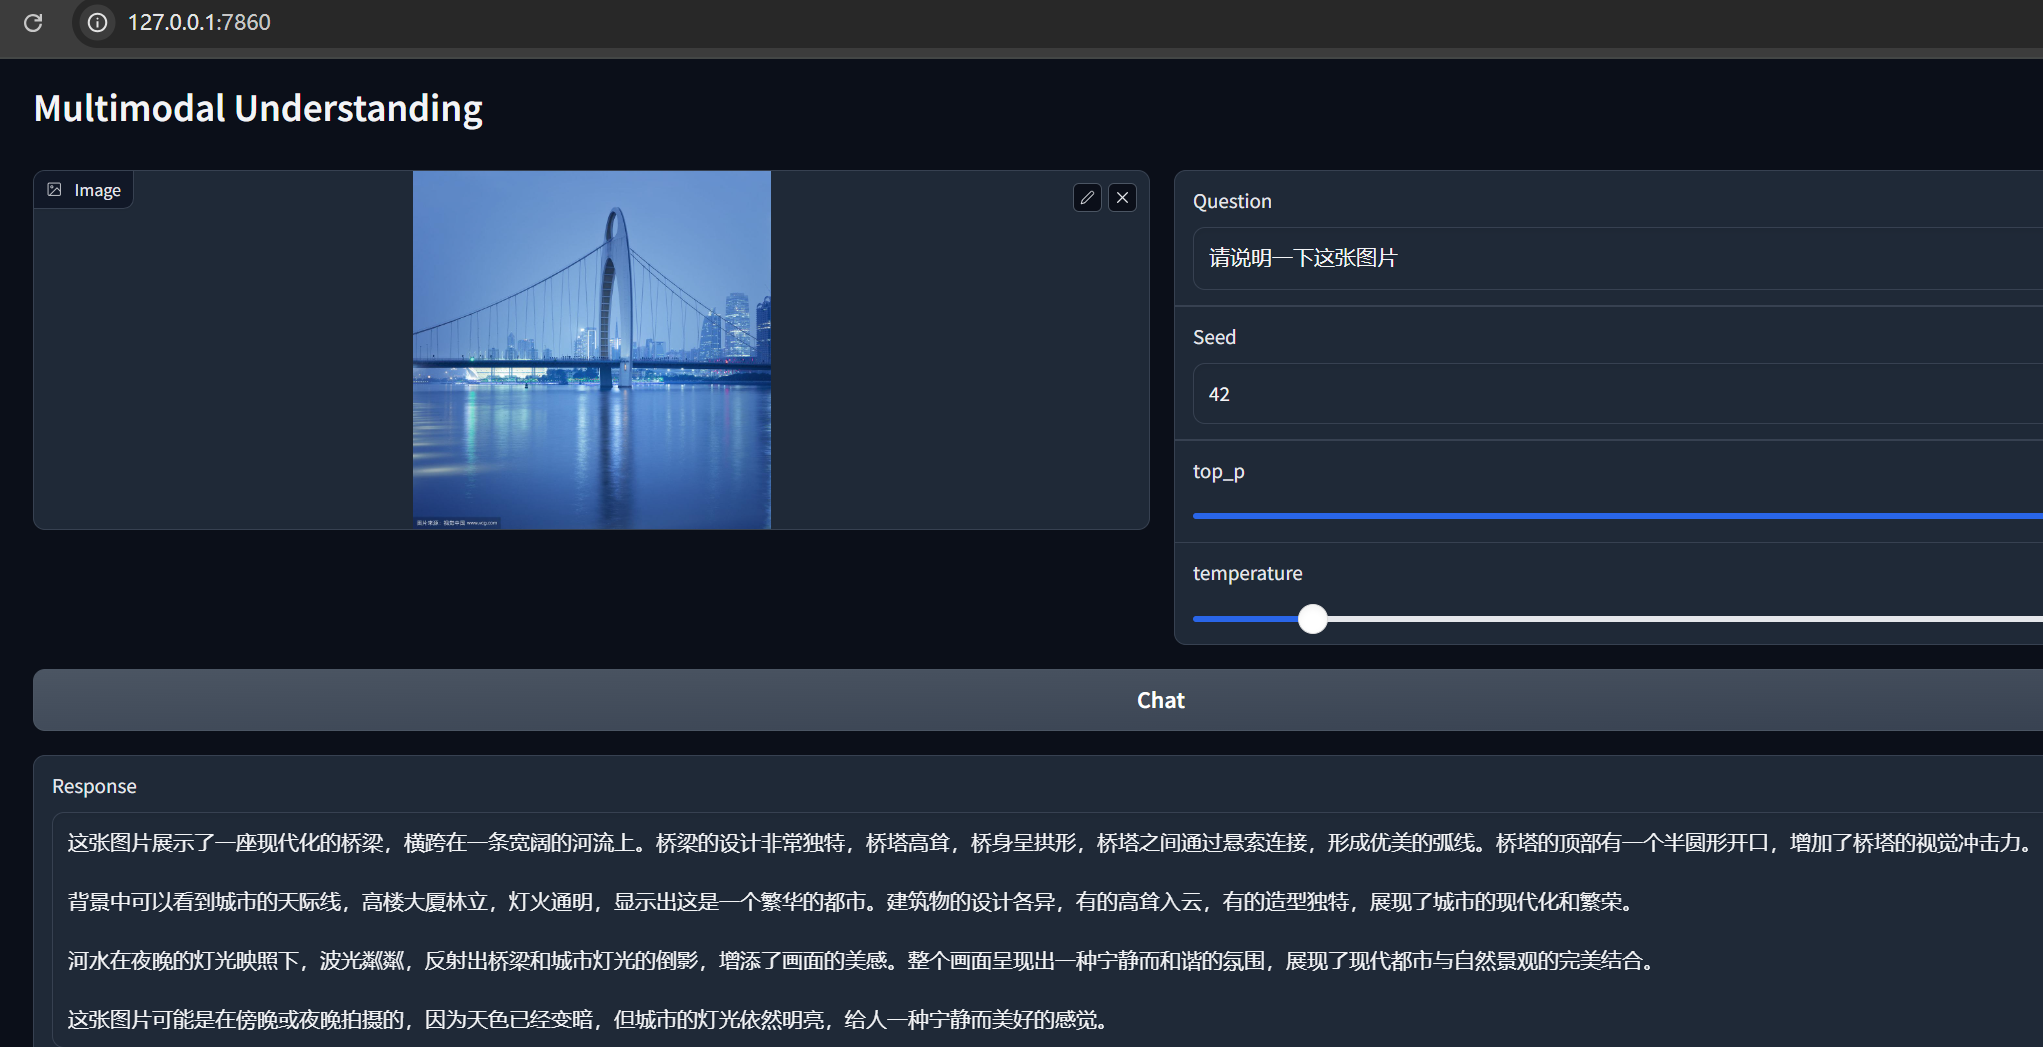This screenshot has width=2043, height=1047.
Task: Click the pencil edit icon on image panel
Action: pyautogui.click(x=1087, y=198)
